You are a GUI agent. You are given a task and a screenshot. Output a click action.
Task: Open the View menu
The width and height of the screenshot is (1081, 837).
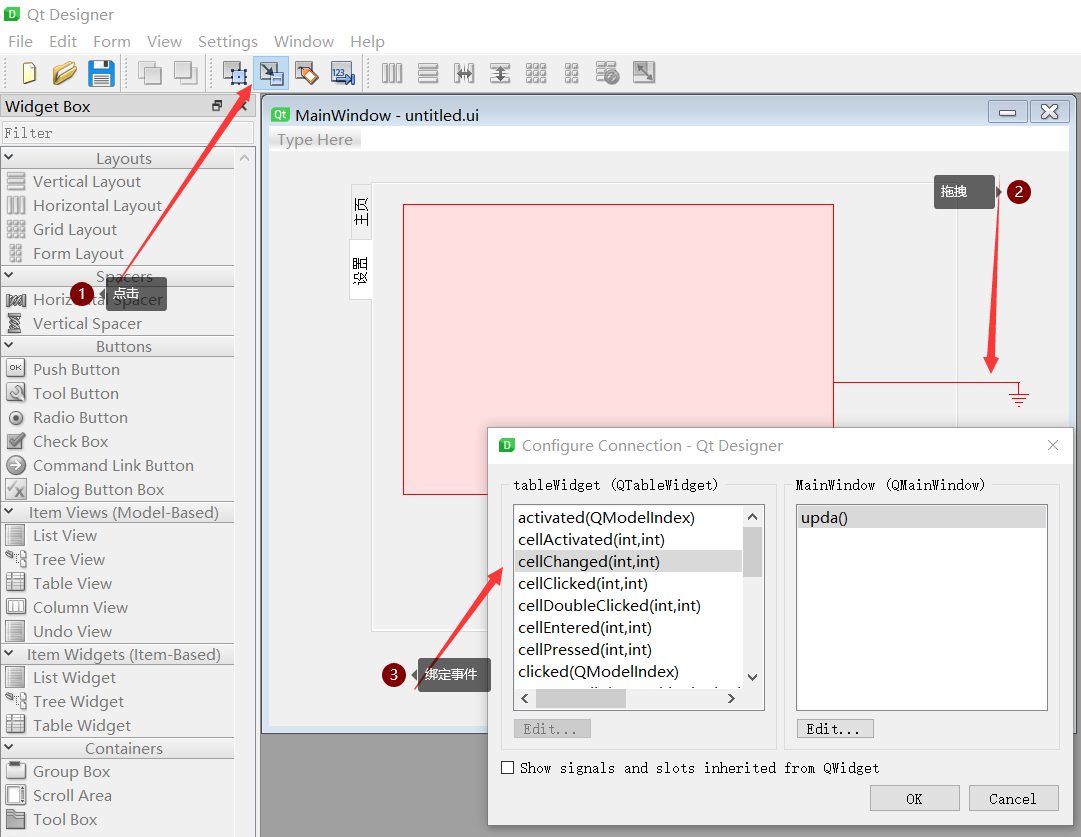[x=164, y=41]
